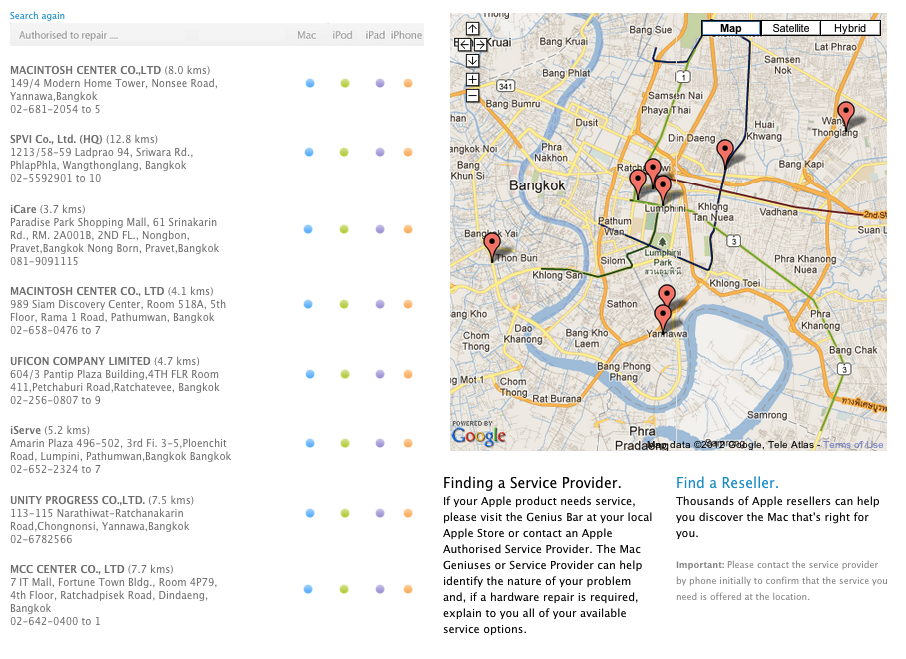Click phone number 02-6782566
Viewport: 906px width, 659px height.
[41, 539]
